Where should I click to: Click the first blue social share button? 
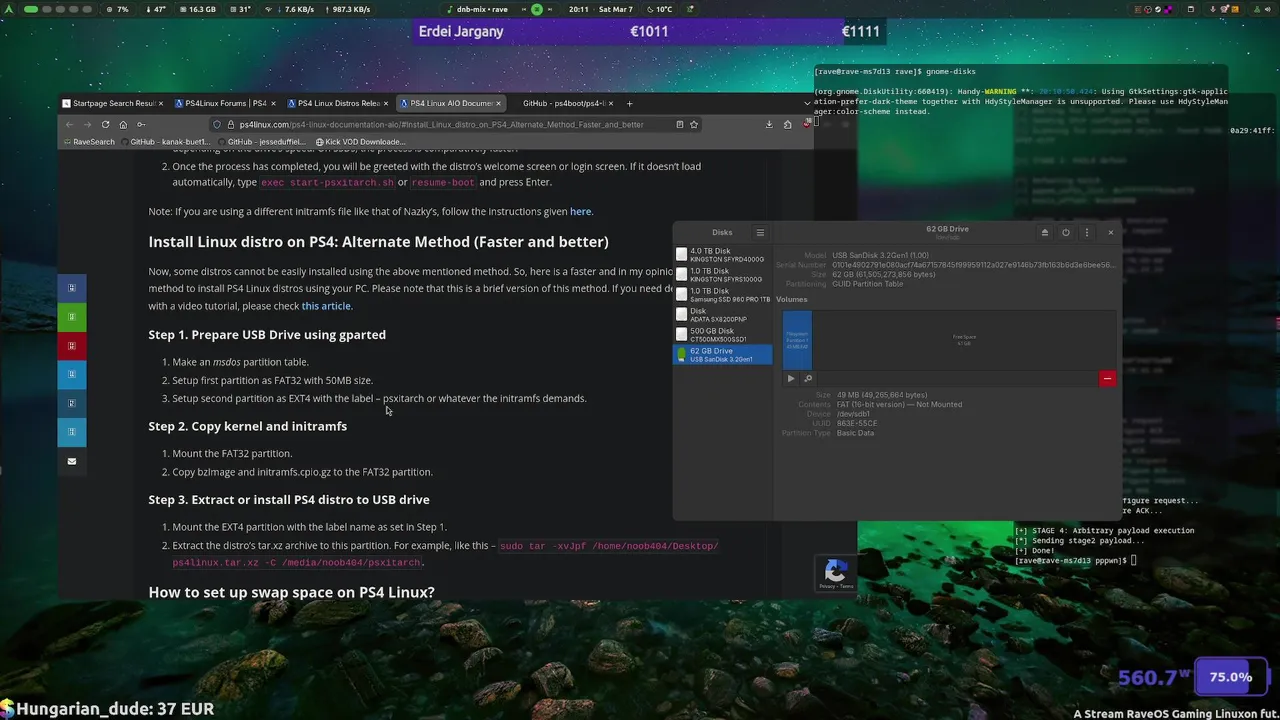[x=71, y=288]
